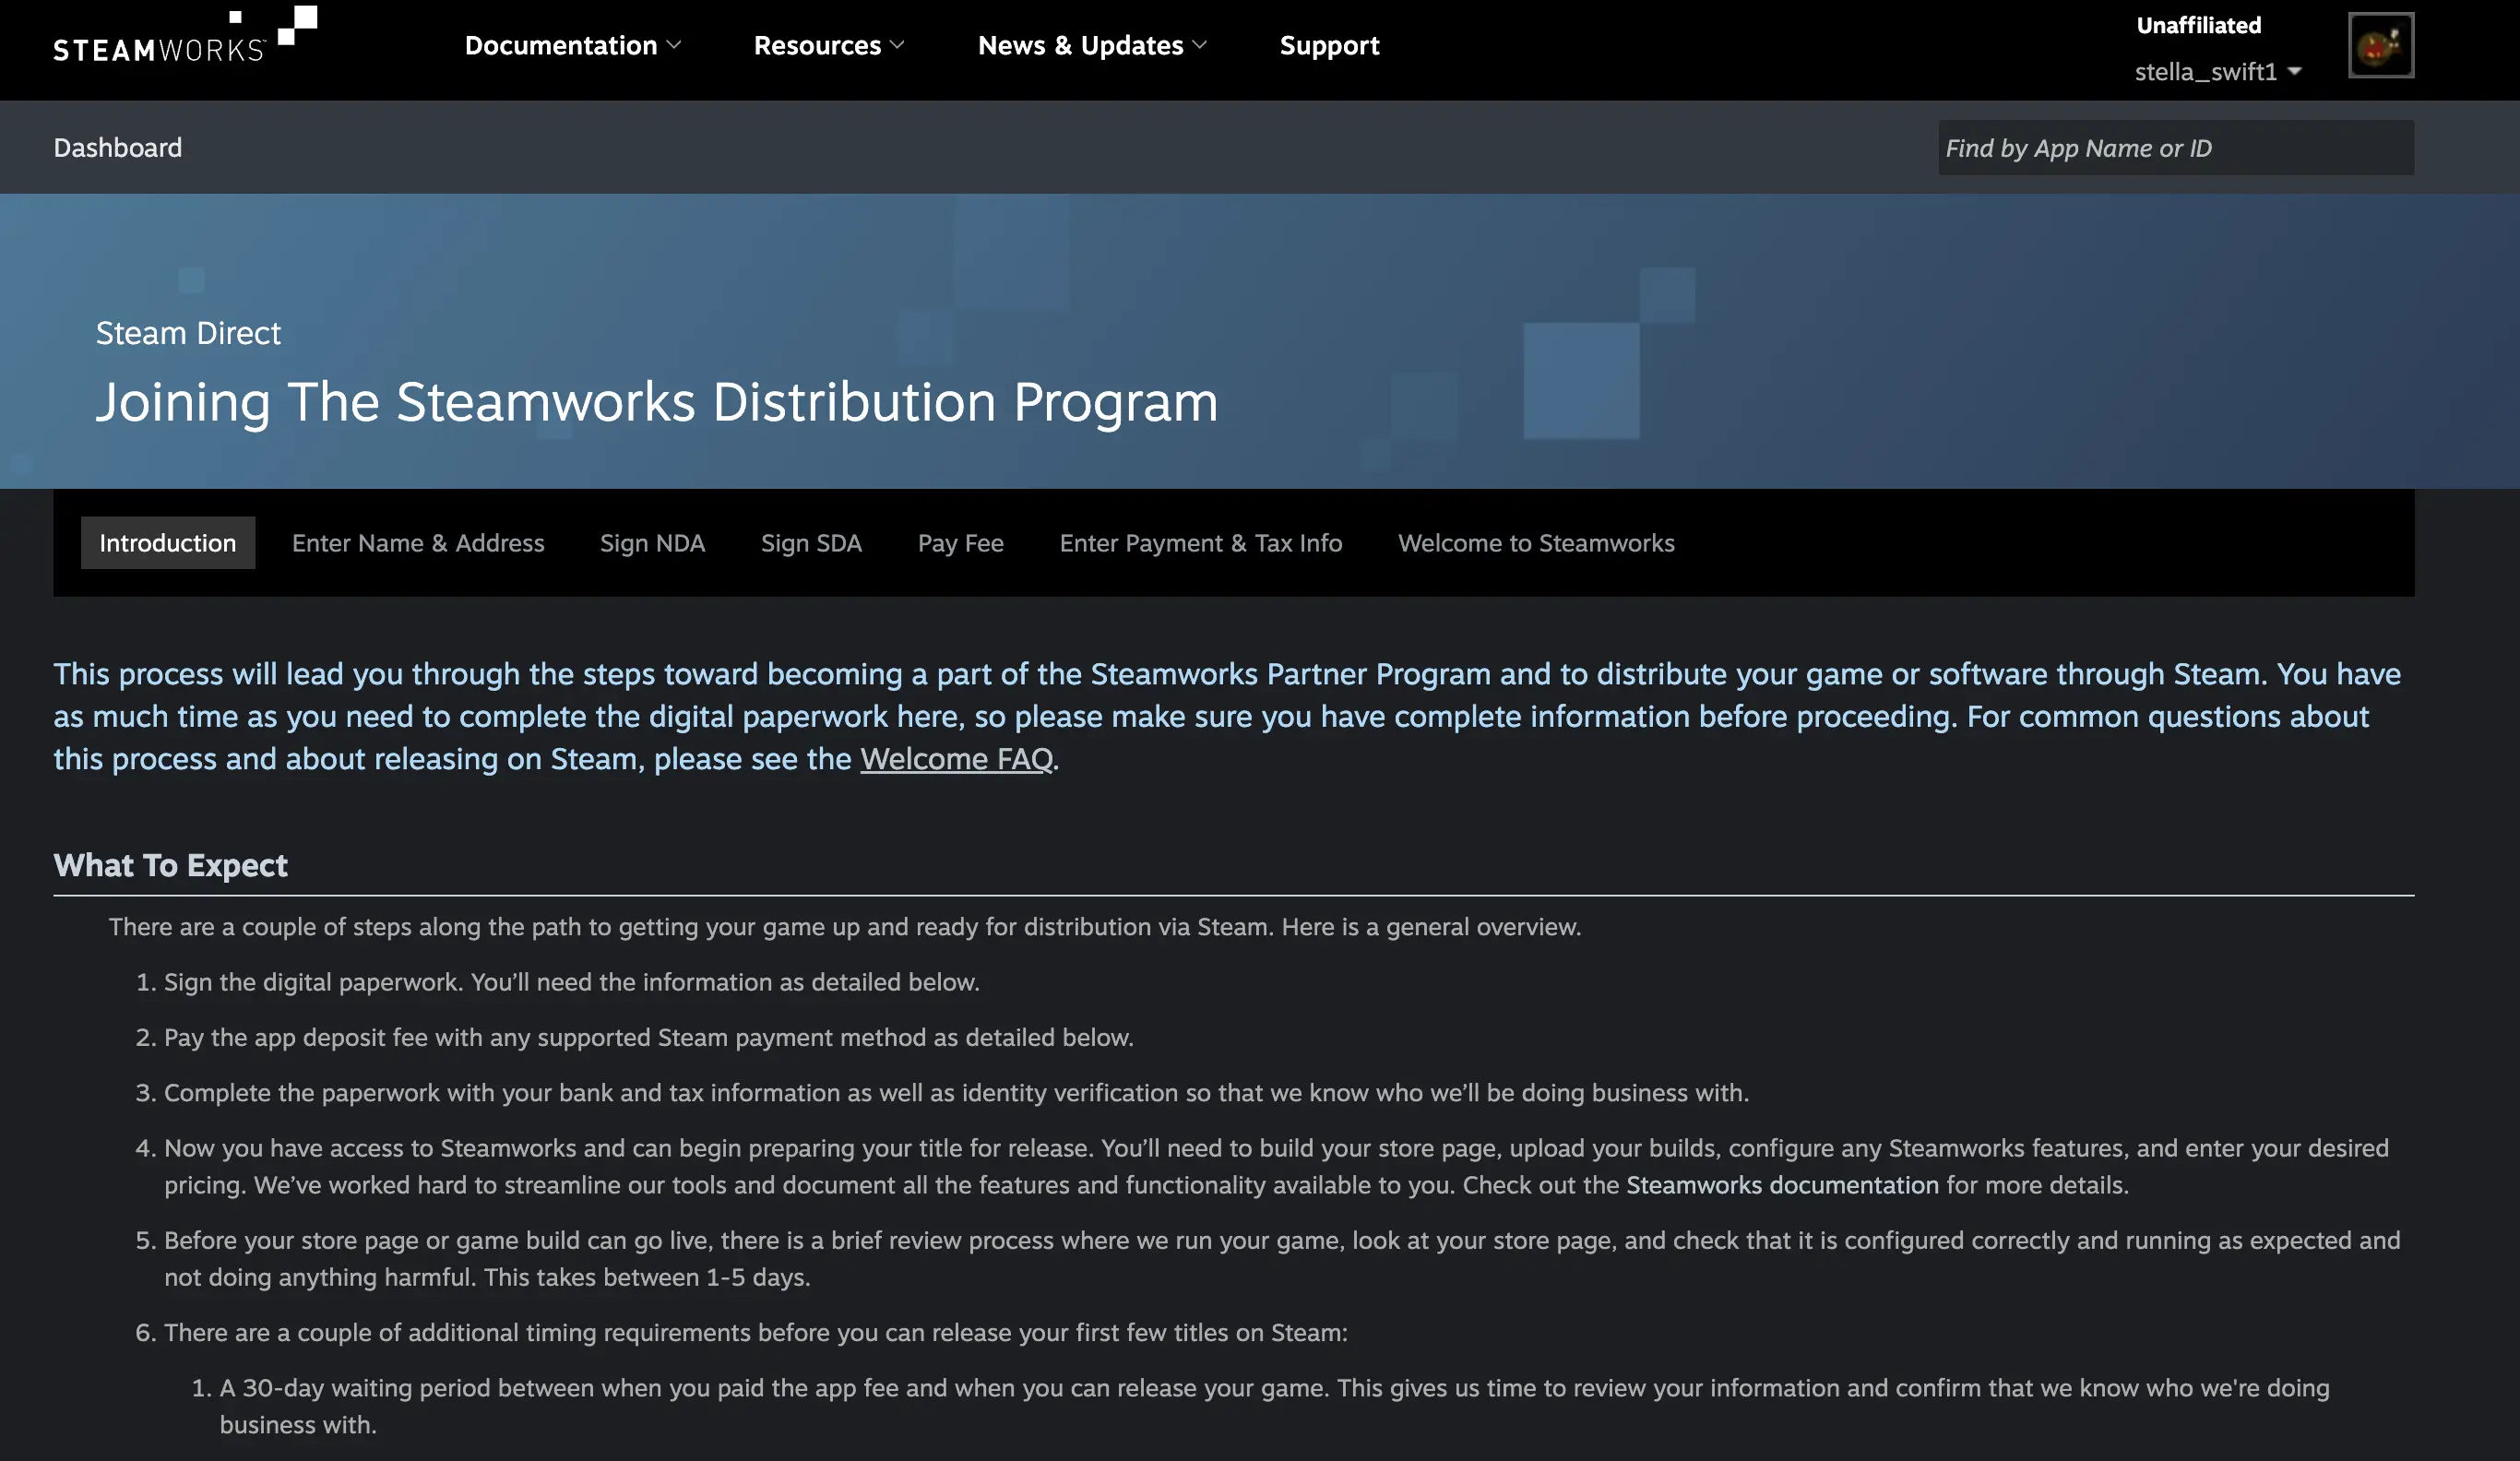Switch to Enter Name & Address tab
The width and height of the screenshot is (2520, 1461).
pyautogui.click(x=418, y=543)
